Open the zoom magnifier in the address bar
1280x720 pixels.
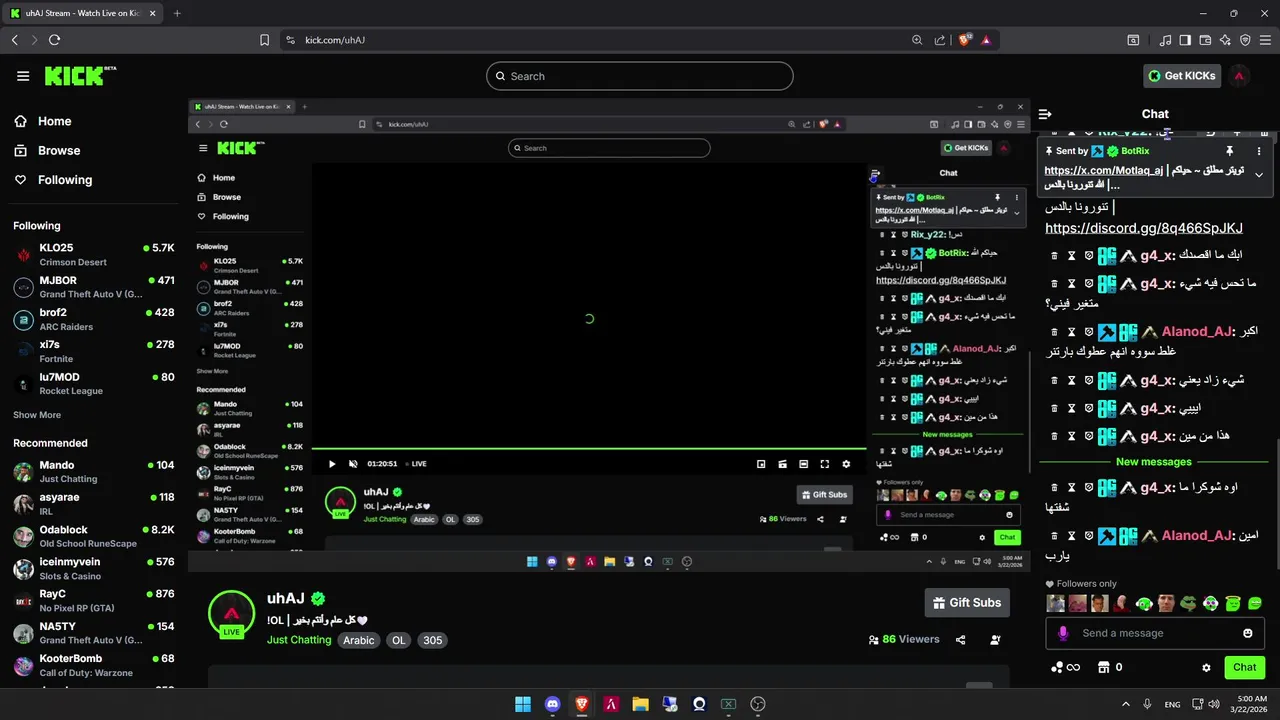(917, 40)
